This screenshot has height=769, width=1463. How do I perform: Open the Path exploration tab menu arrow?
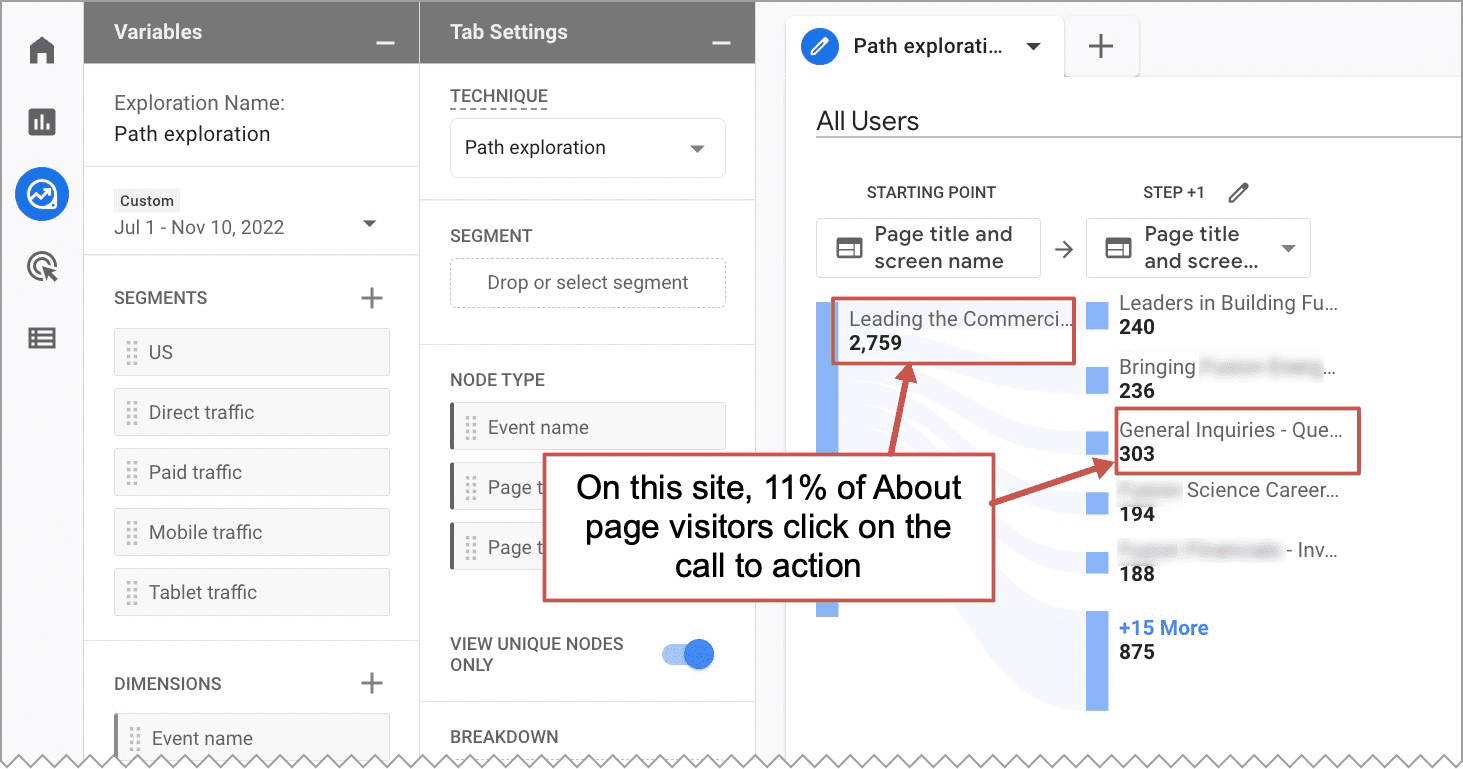click(x=1034, y=47)
